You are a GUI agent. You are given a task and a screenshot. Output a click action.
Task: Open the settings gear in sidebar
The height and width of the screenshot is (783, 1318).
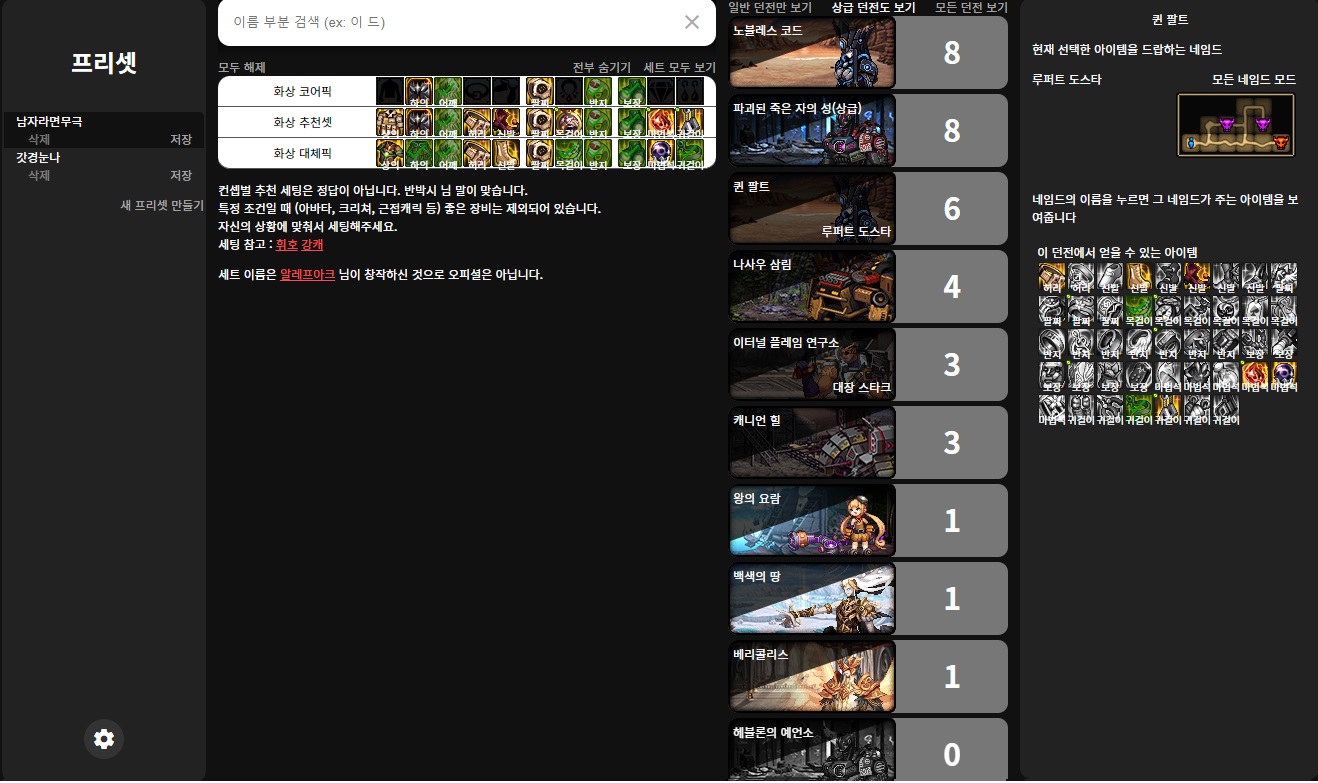click(104, 739)
